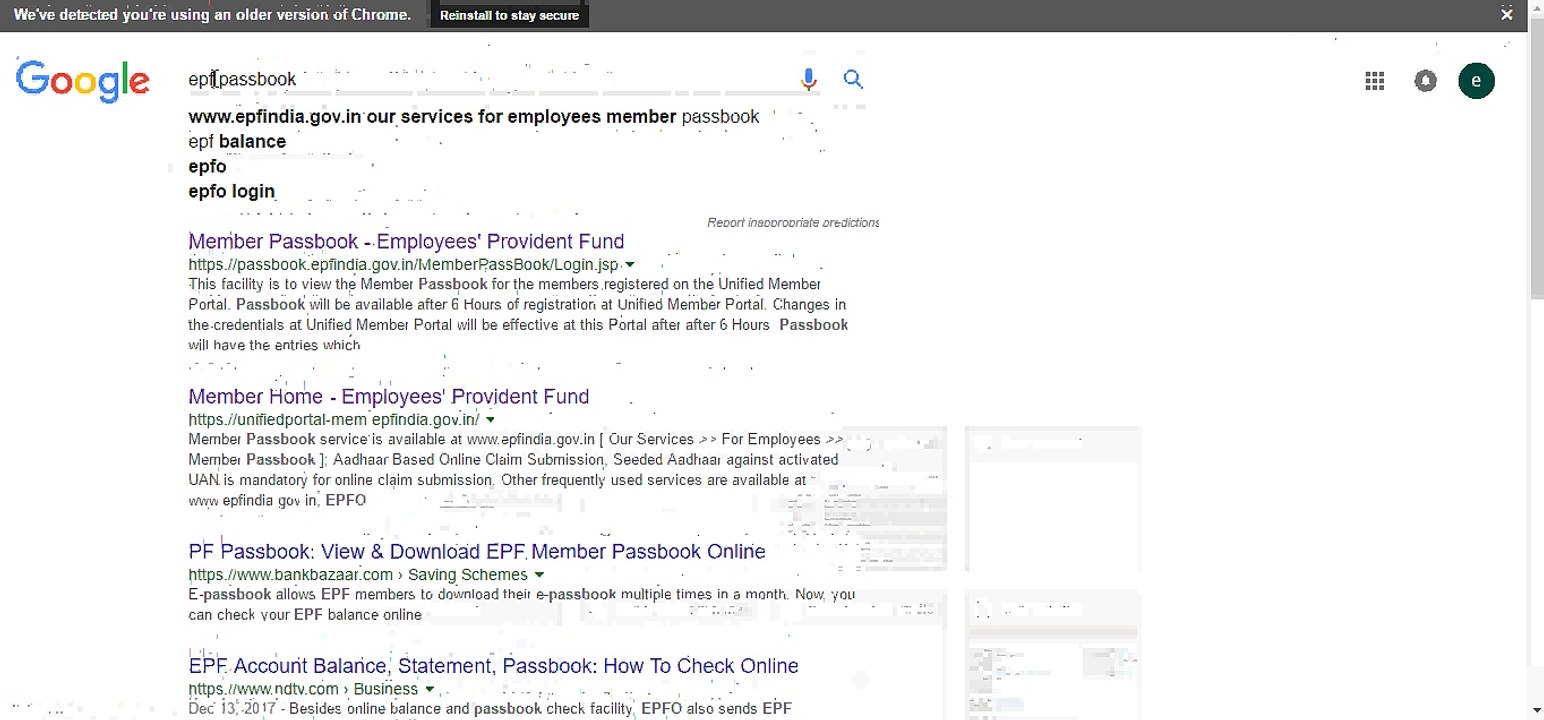Click 'Reinstall to stay secure' button
The width and height of the screenshot is (1544, 720).
click(x=509, y=15)
